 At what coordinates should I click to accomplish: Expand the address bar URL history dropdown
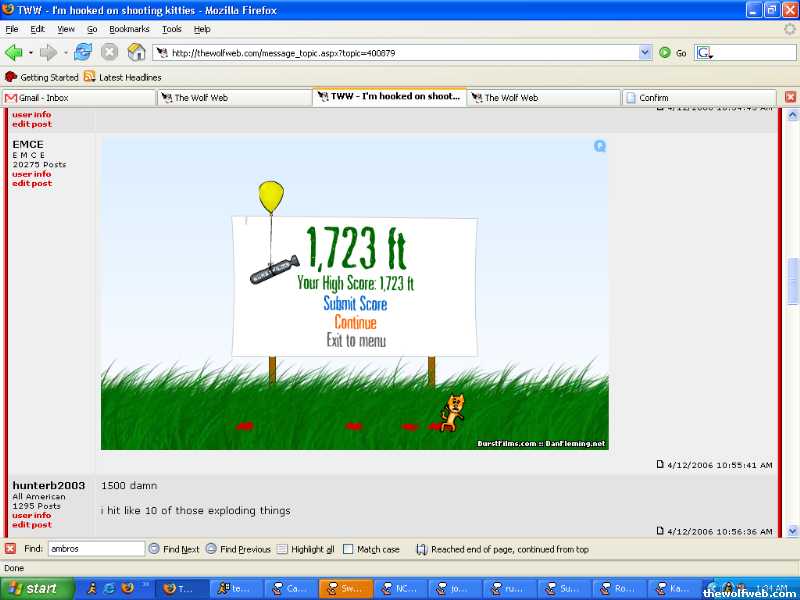click(x=645, y=52)
